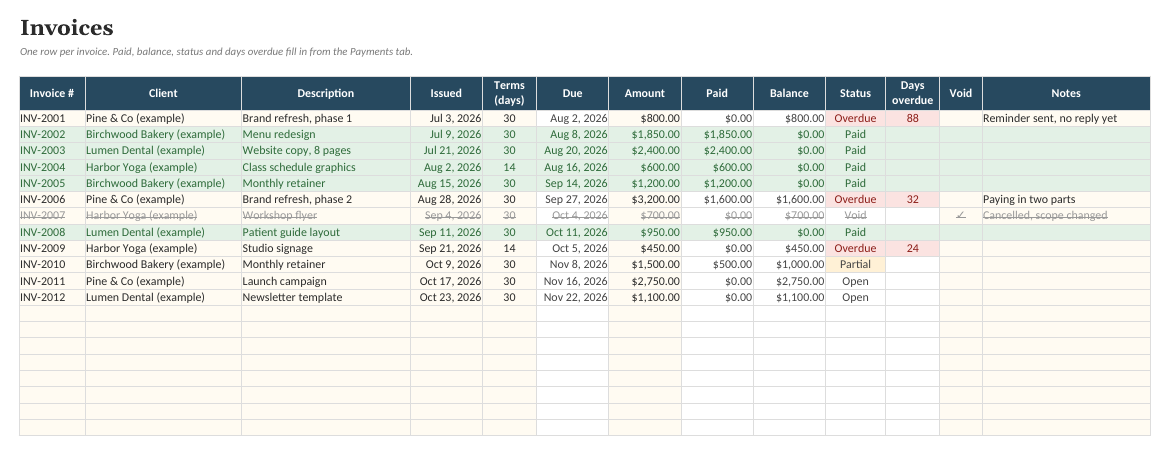
Task: Click cell INV-2001
Action: [52, 119]
